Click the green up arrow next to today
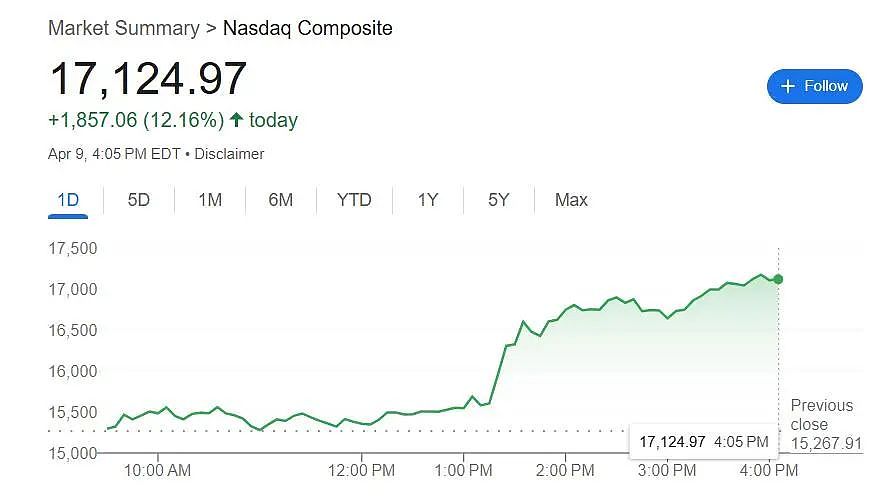This screenshot has width=888, height=499. [237, 120]
